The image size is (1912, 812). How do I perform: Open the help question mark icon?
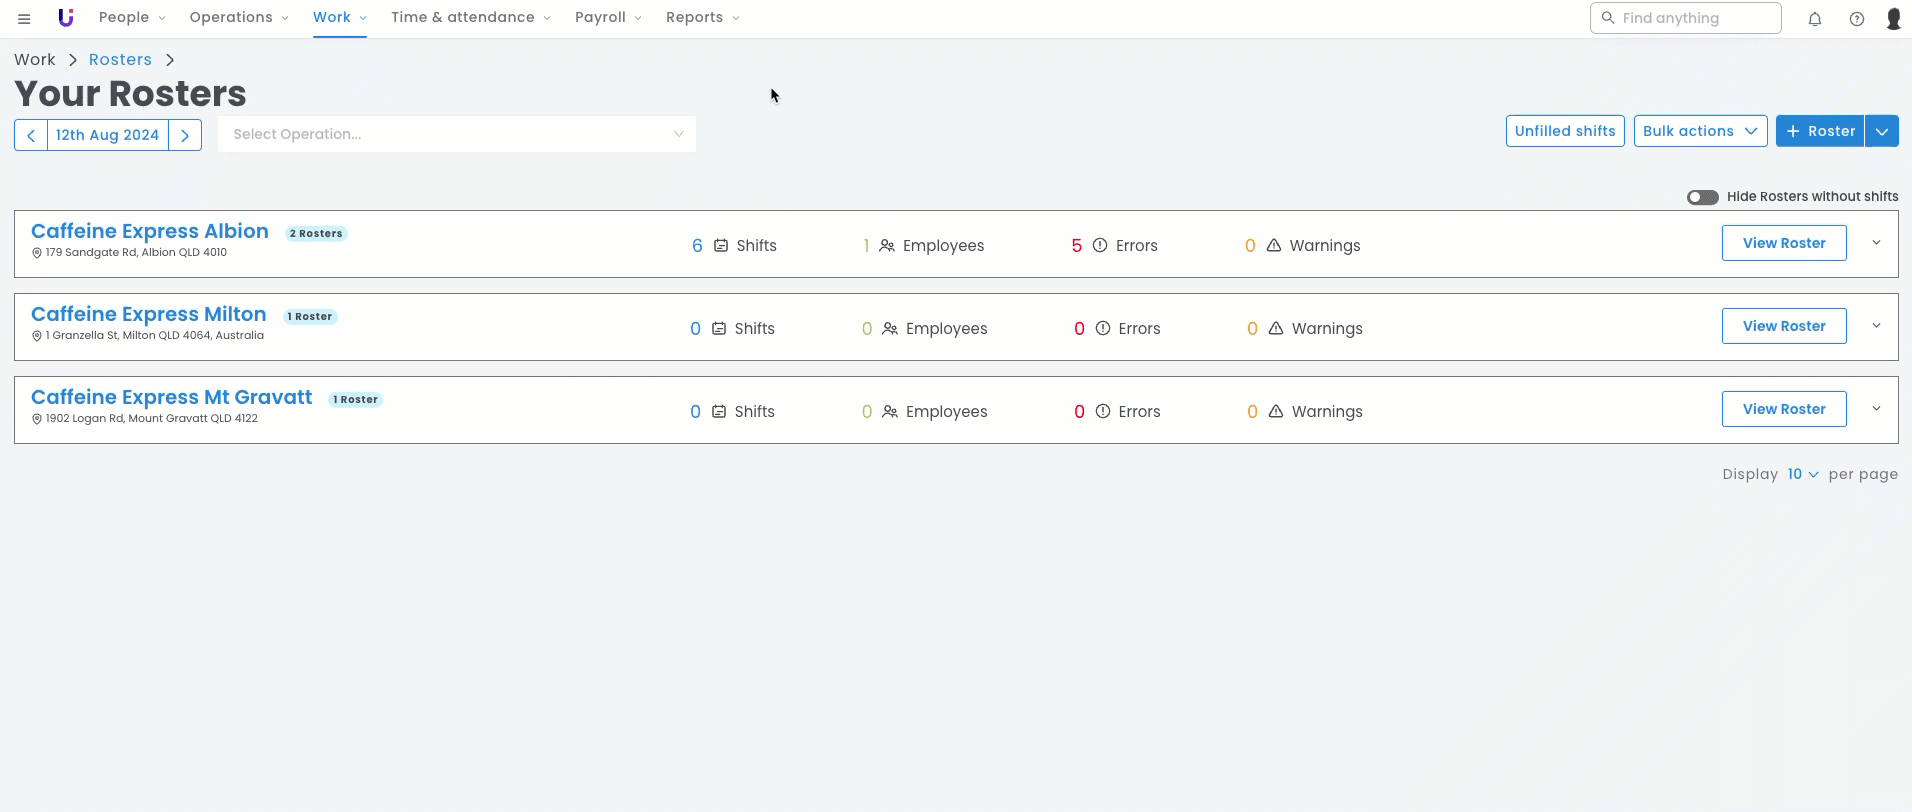[x=1856, y=18]
